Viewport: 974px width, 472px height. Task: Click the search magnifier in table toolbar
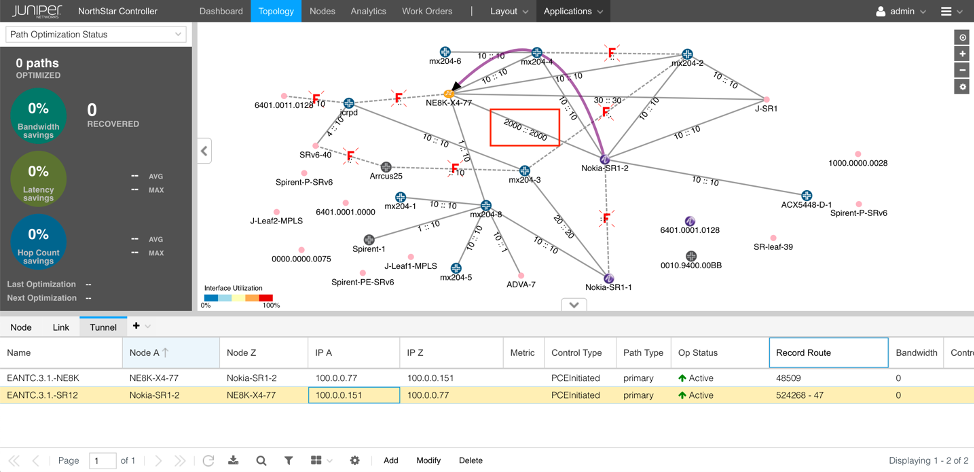260,461
